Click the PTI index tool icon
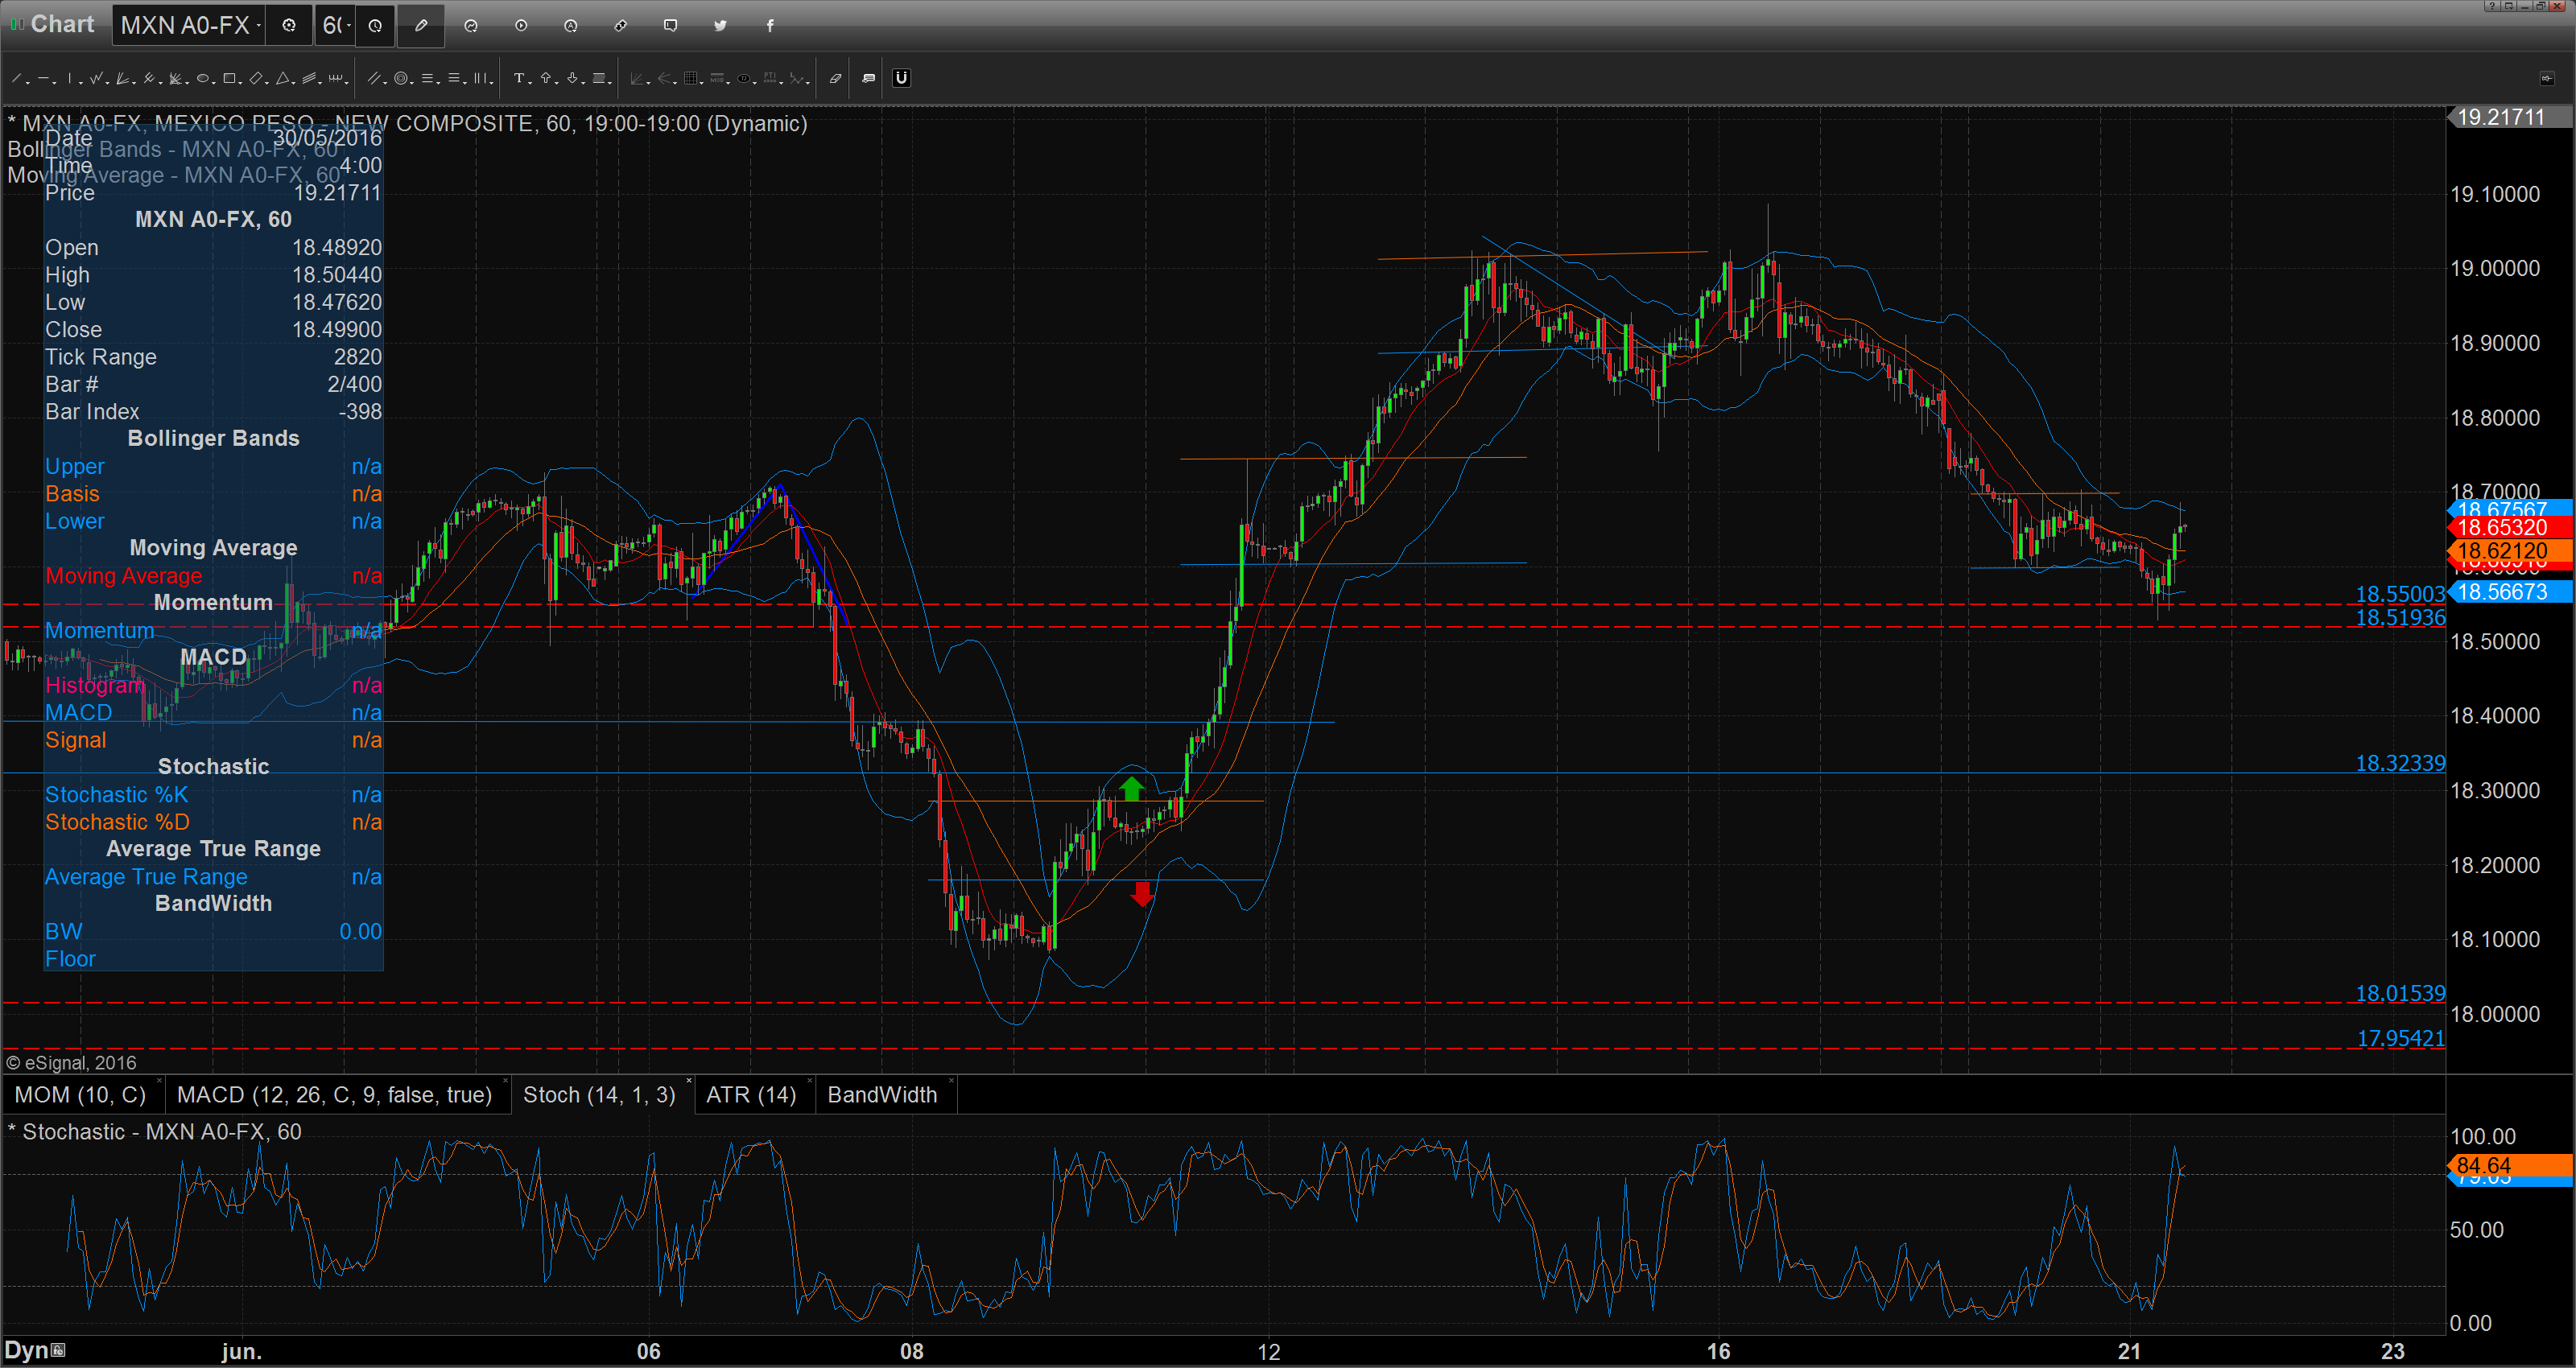The height and width of the screenshot is (1368, 2576). tap(770, 78)
